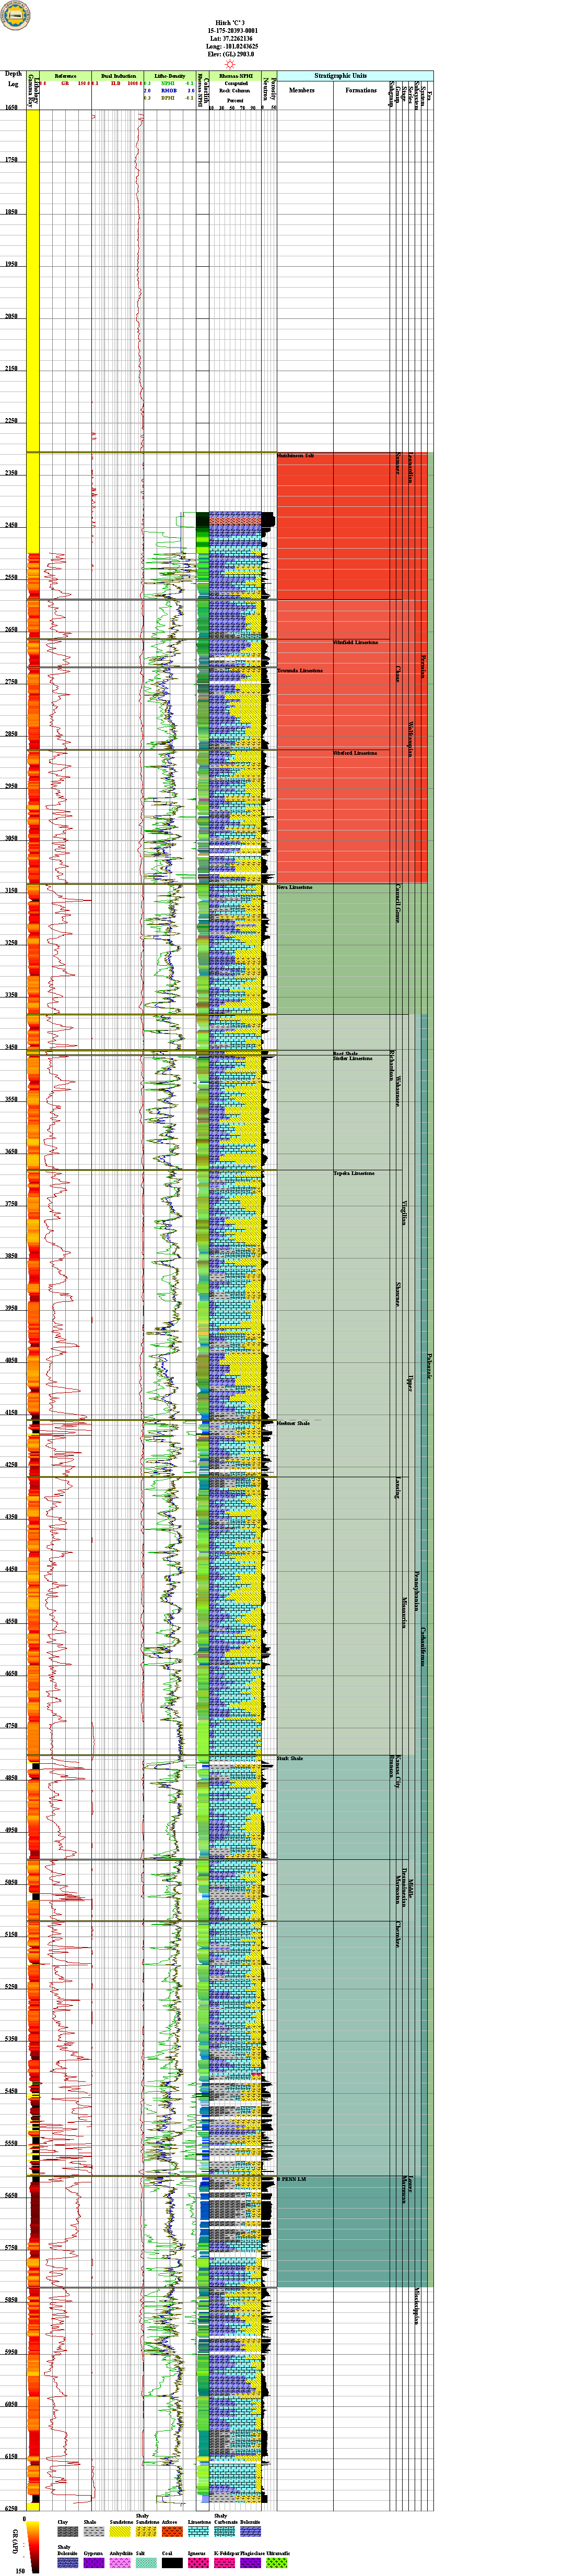The width and height of the screenshot is (564, 2576).
Task: Click depth marker 3150
Action: click(x=12, y=890)
